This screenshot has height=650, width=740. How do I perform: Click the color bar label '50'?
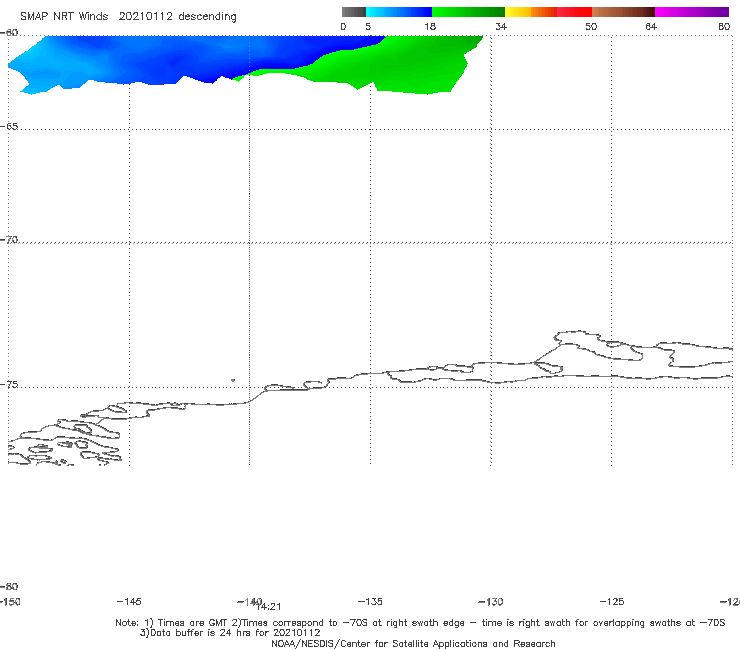591,26
